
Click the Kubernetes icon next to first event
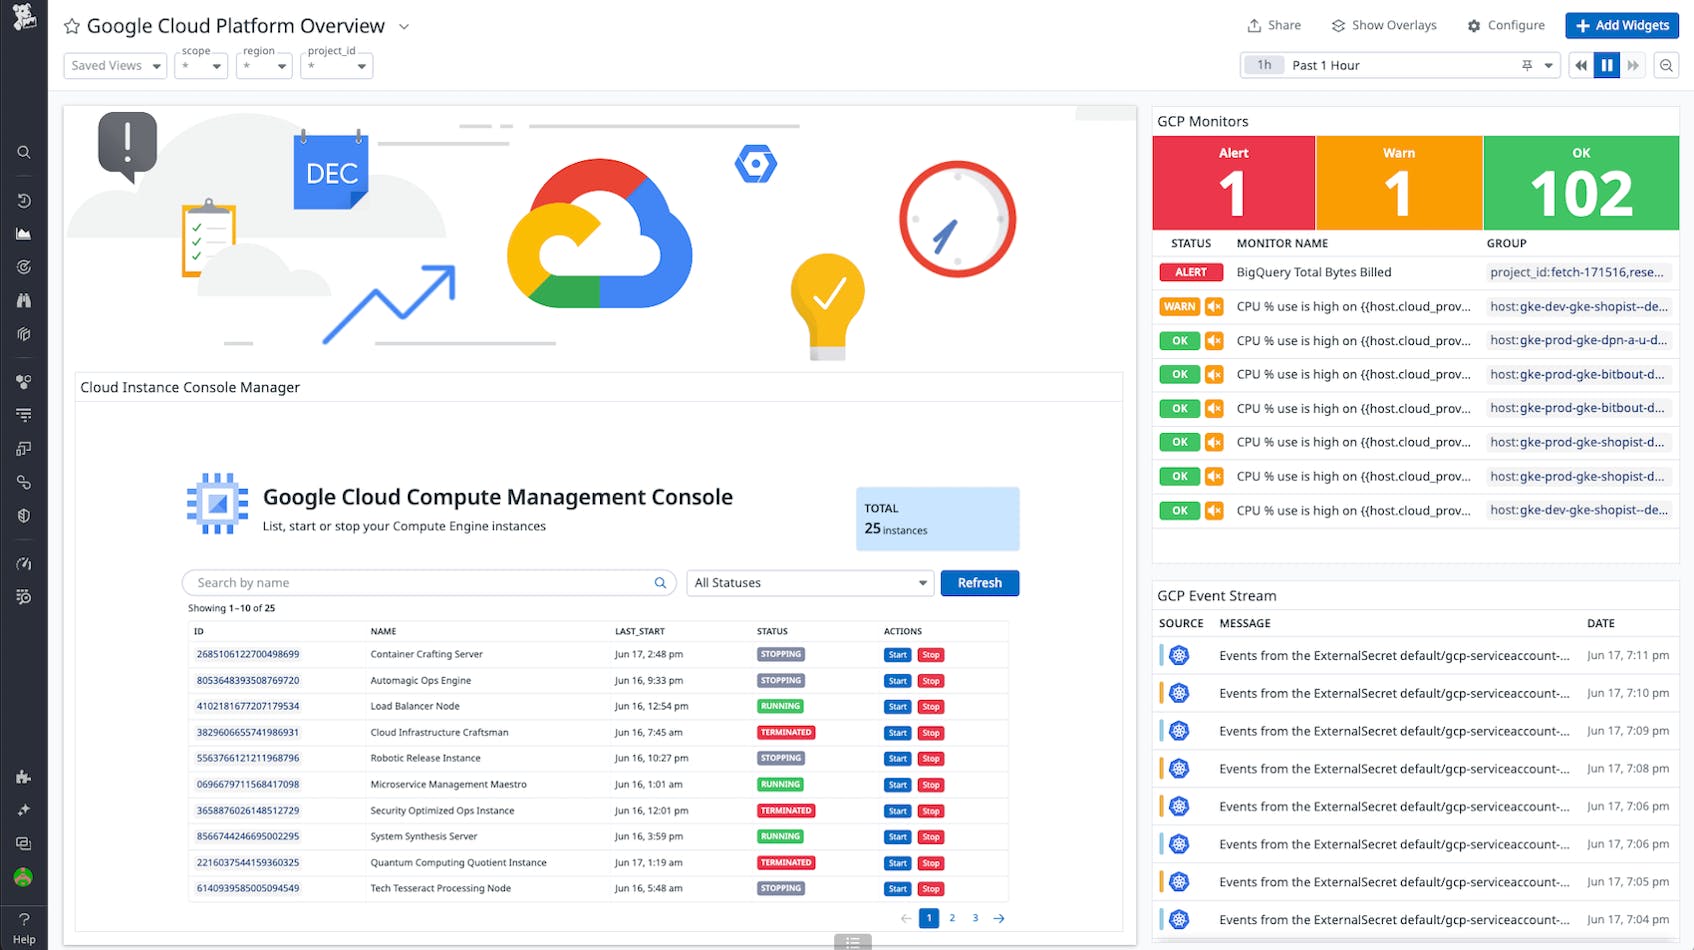point(1179,655)
